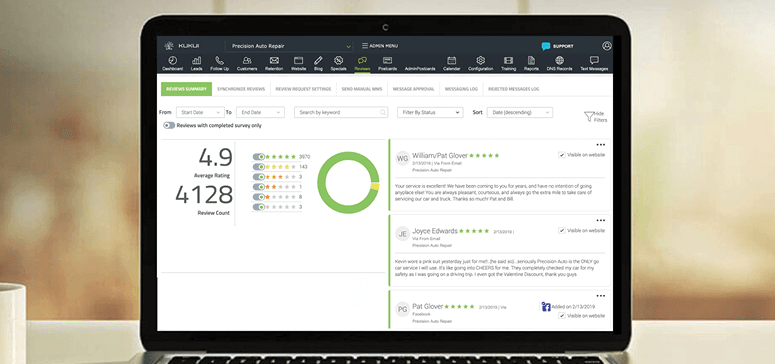Click the Support chat icon

pos(546,46)
